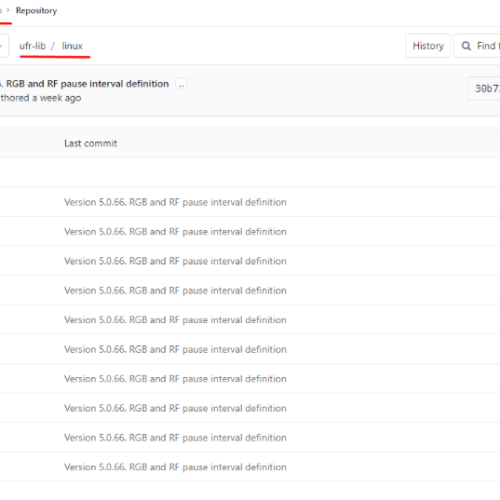The image size is (500, 500).
Task: Open the sixth Version 5.0.66 commit link
Action: point(175,349)
